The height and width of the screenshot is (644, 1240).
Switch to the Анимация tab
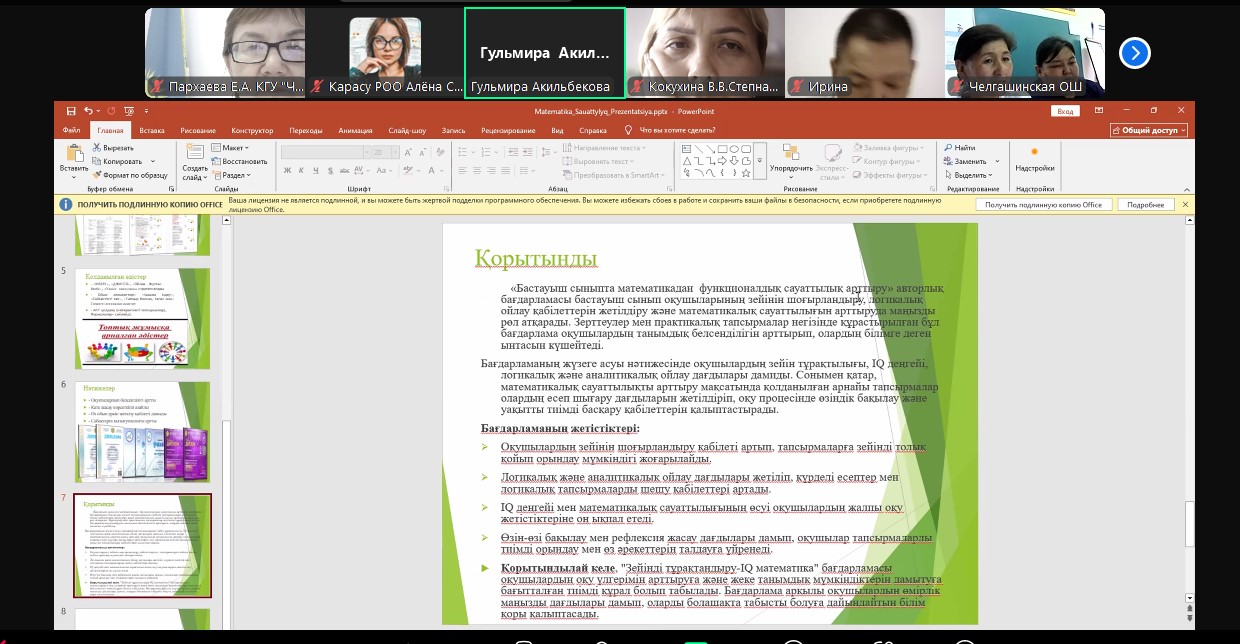[355, 130]
